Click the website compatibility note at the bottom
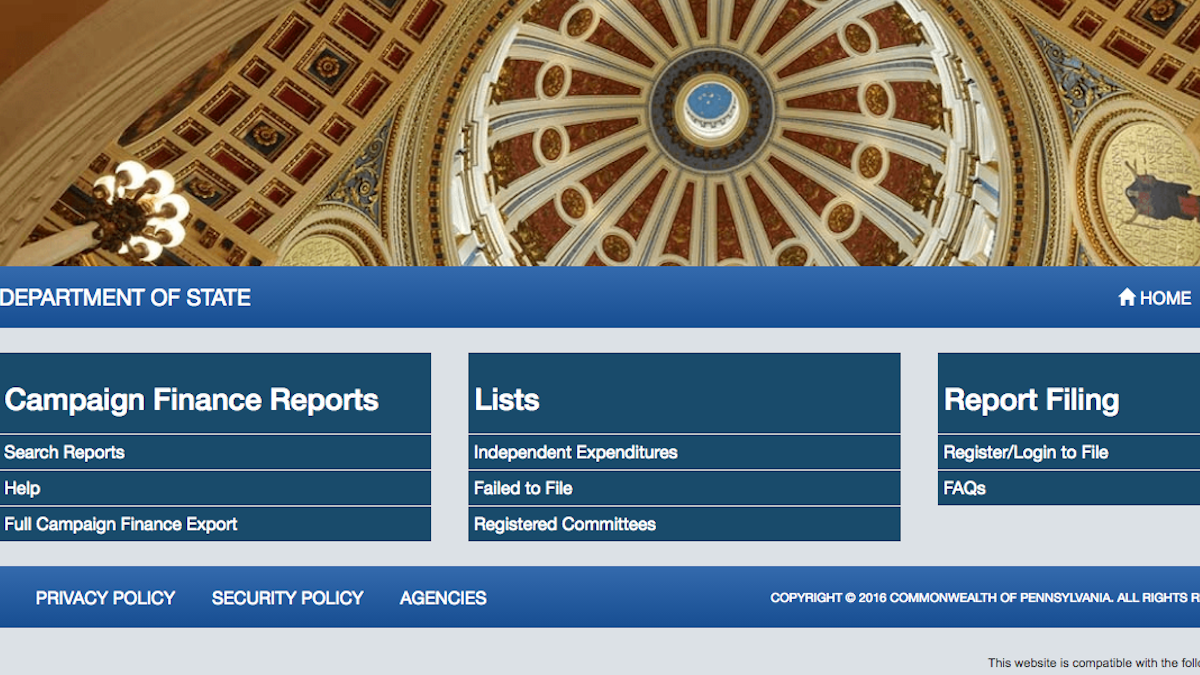The image size is (1200, 675). 1094,663
